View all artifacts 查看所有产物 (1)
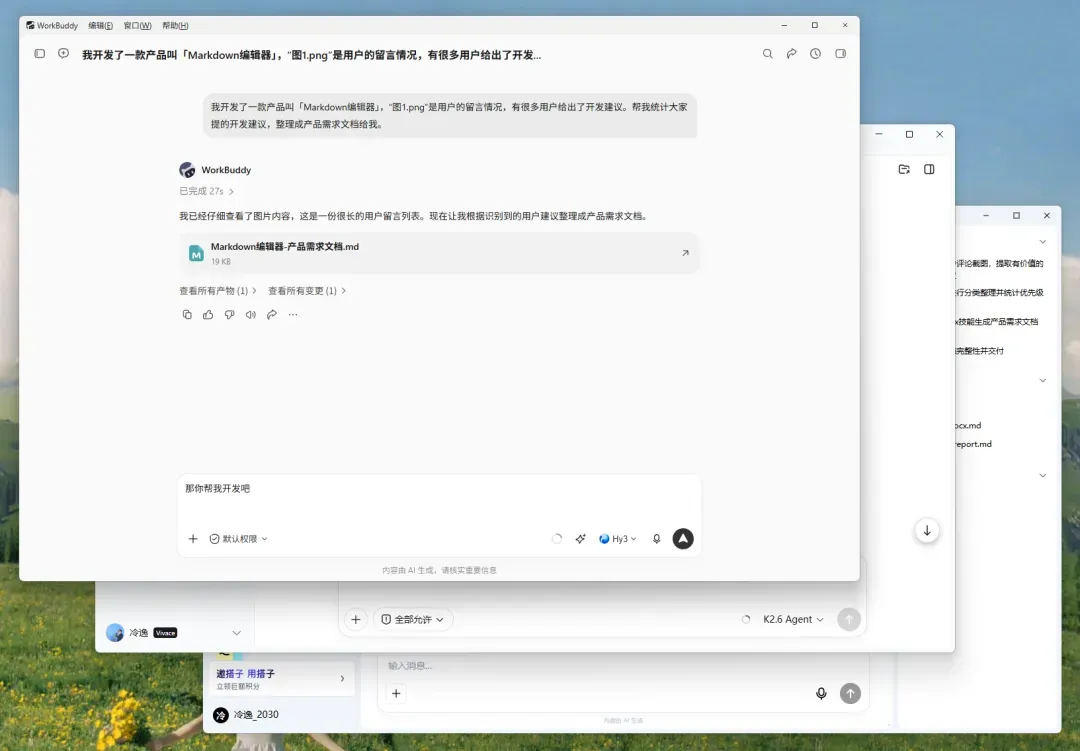Viewport: 1080px width, 751px height. tap(218, 291)
